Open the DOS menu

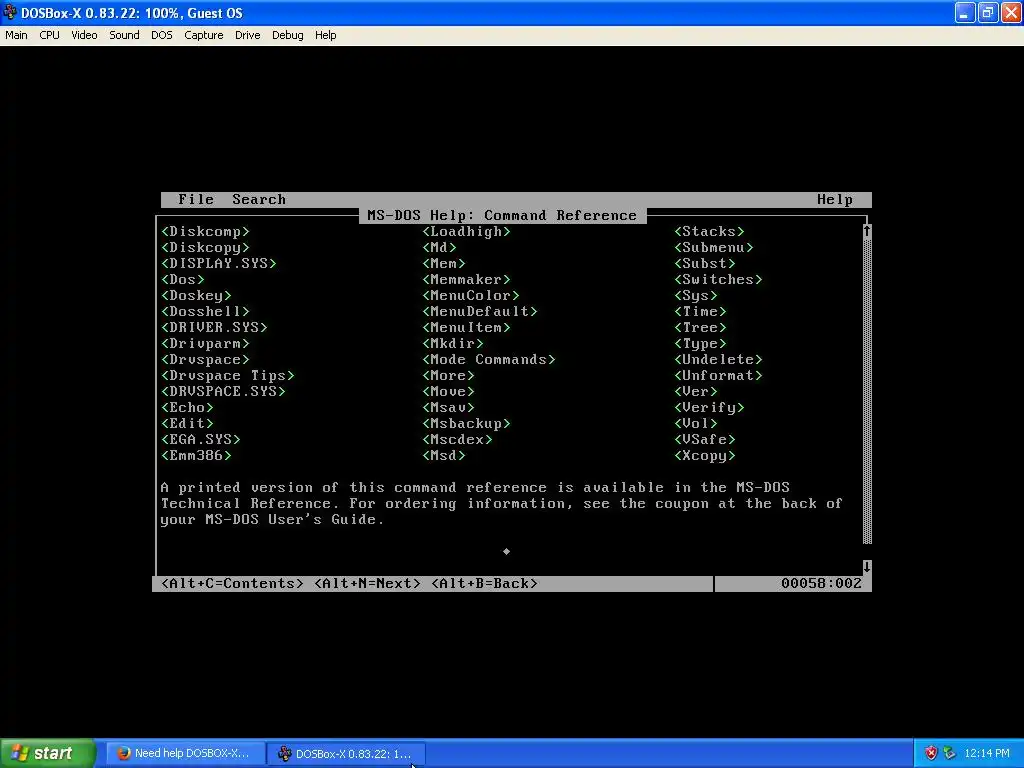[x=162, y=35]
